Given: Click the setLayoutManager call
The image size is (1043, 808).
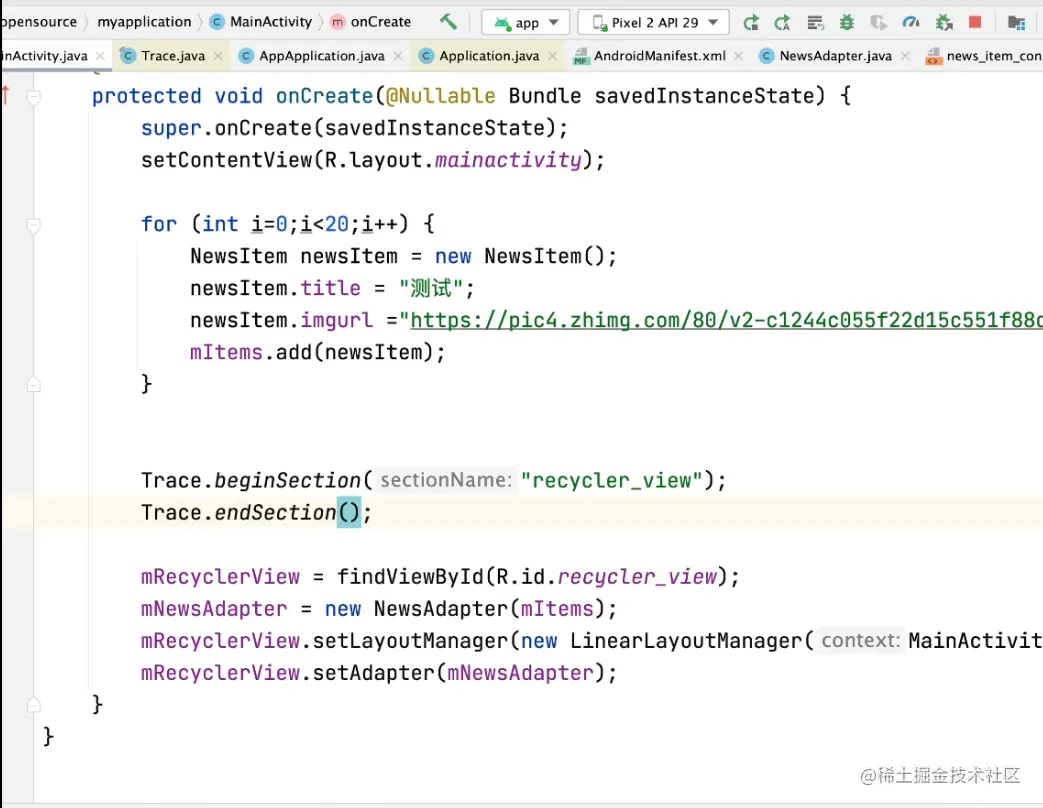Looking at the screenshot, I should [x=410, y=640].
